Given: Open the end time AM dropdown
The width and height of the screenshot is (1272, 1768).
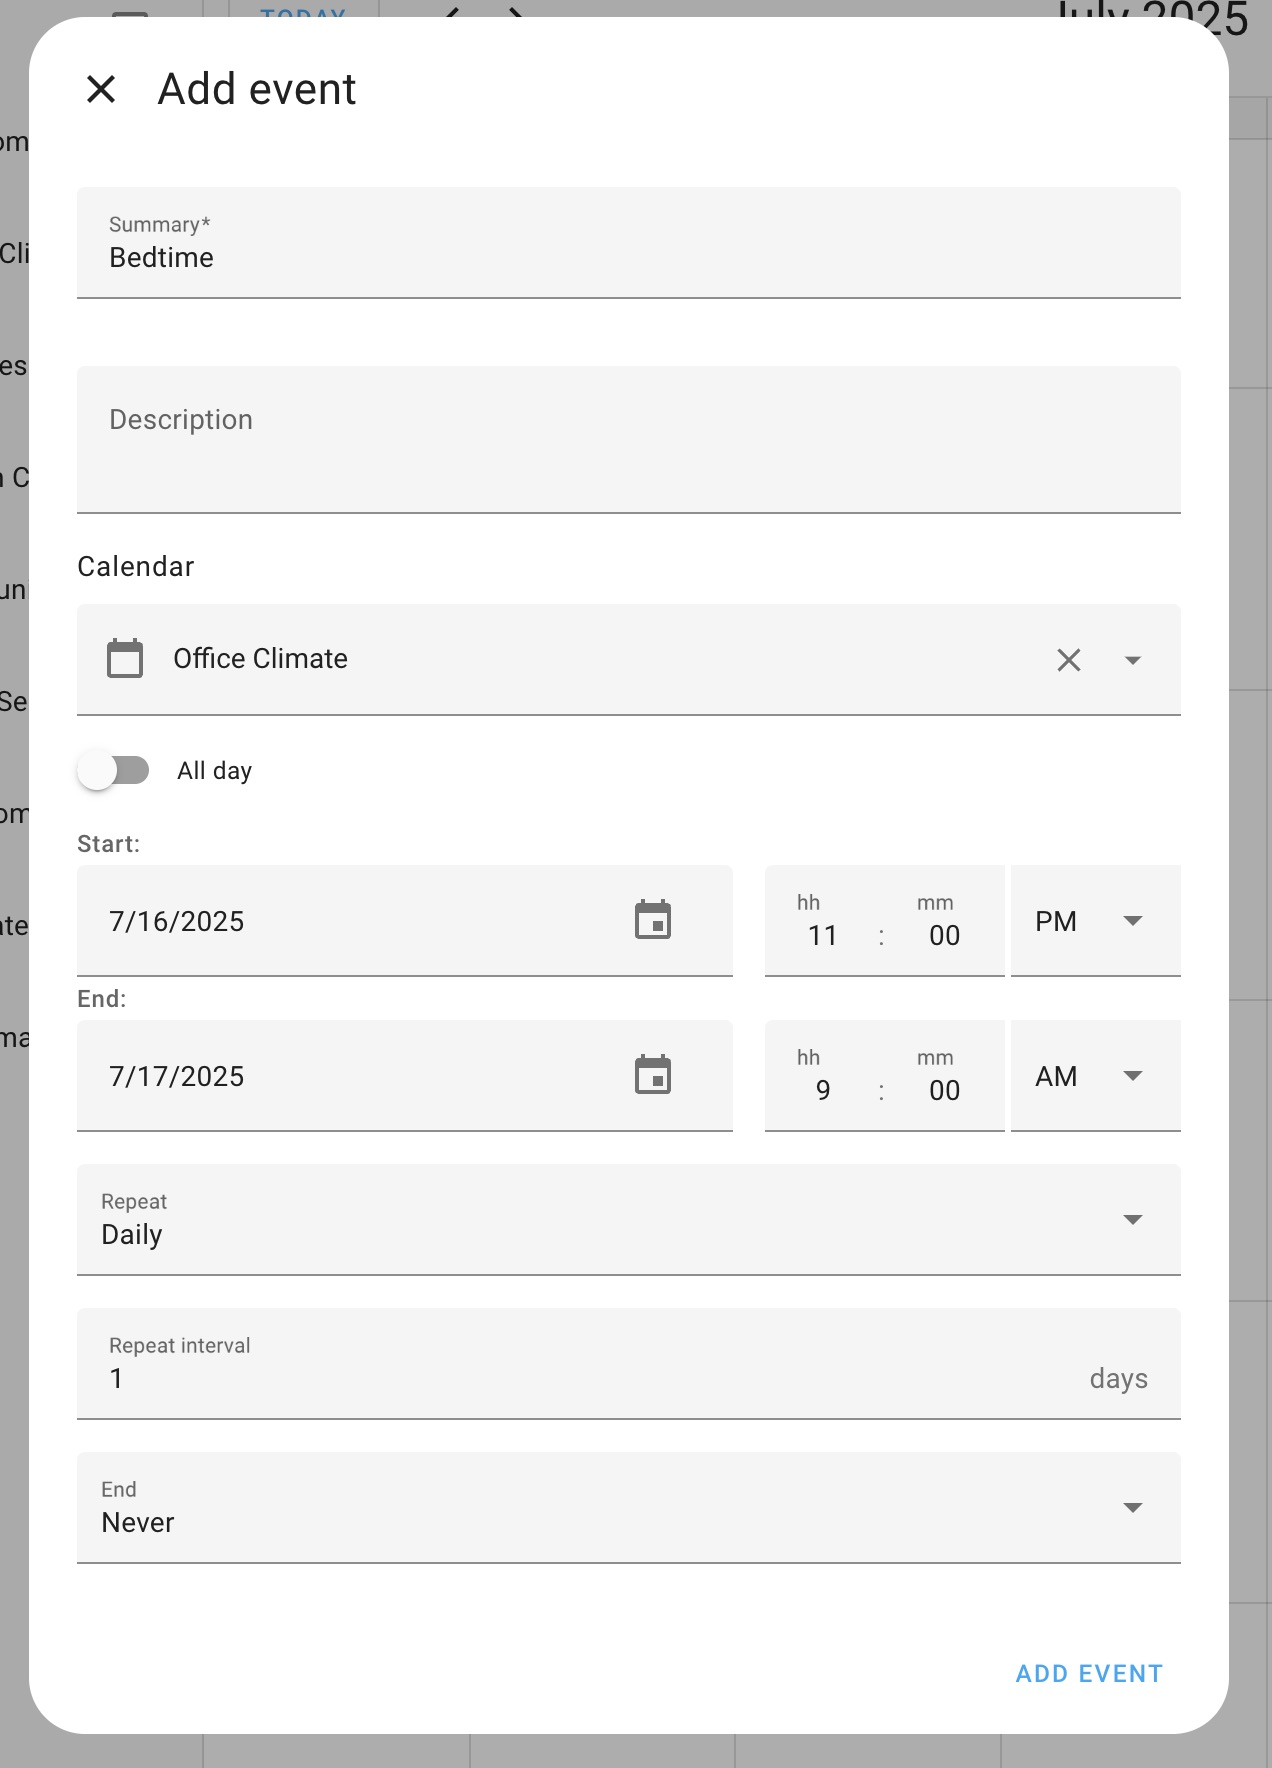Looking at the screenshot, I should point(1096,1076).
